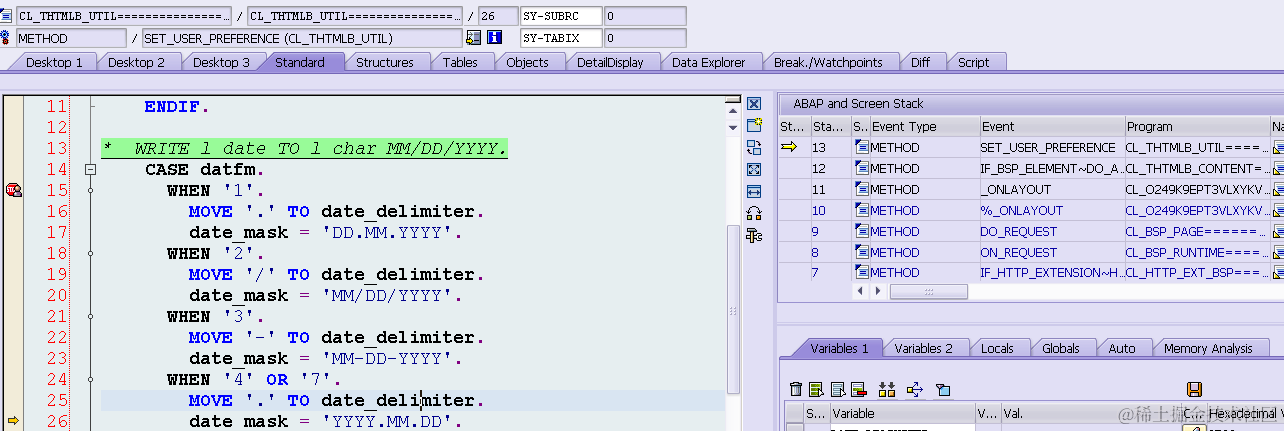
Task: Click code line 'WHEN '4' OR '7'.'
Action: (x=254, y=379)
